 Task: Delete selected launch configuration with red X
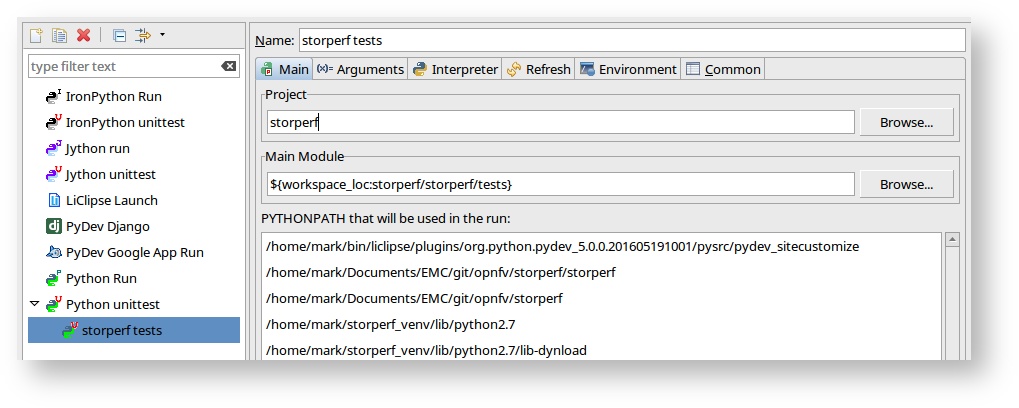coord(84,35)
